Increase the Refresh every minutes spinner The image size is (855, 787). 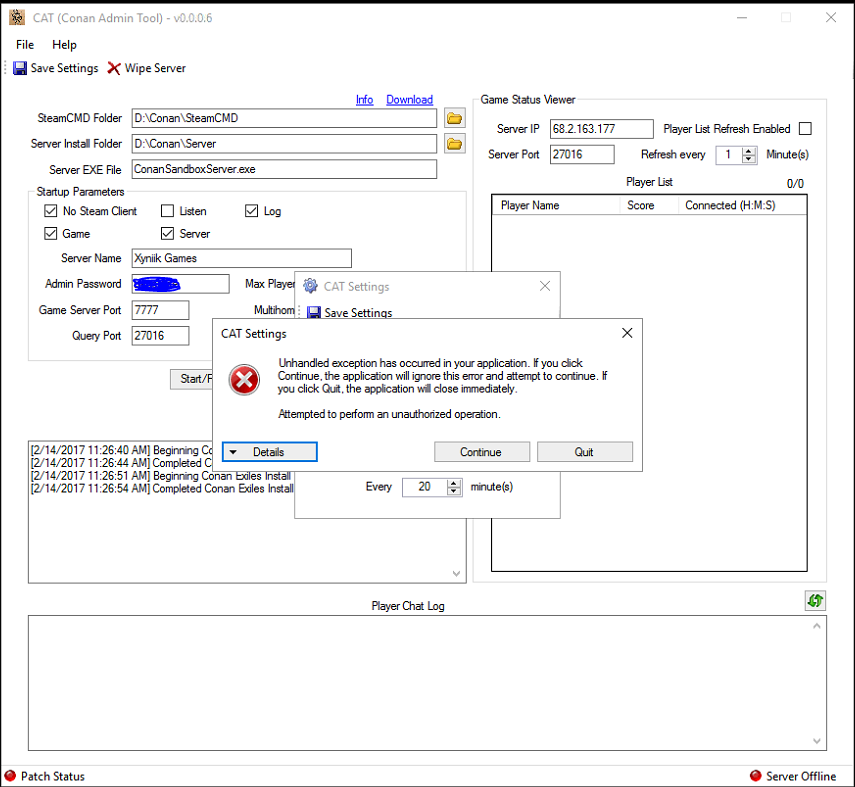pyautogui.click(x=750, y=151)
